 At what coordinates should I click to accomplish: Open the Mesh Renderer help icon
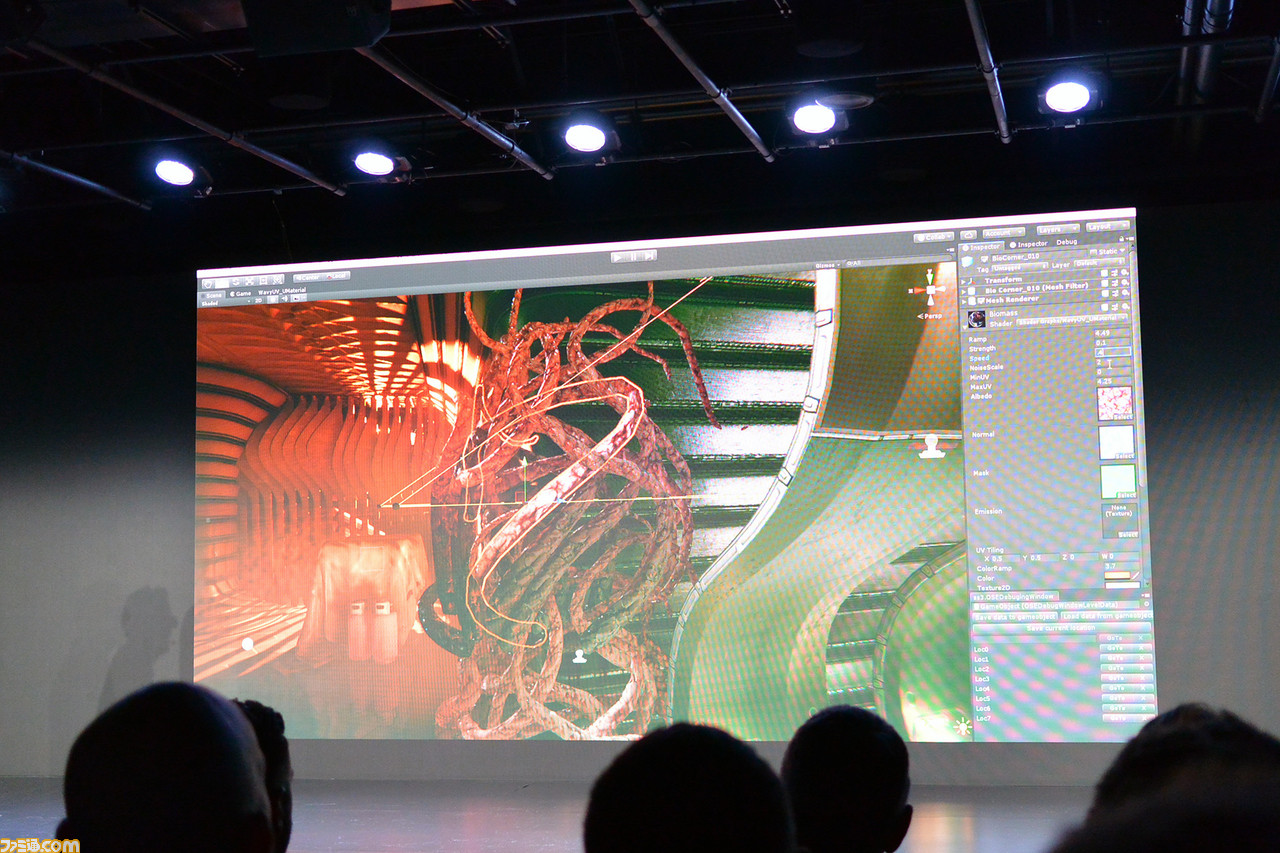tap(1104, 293)
